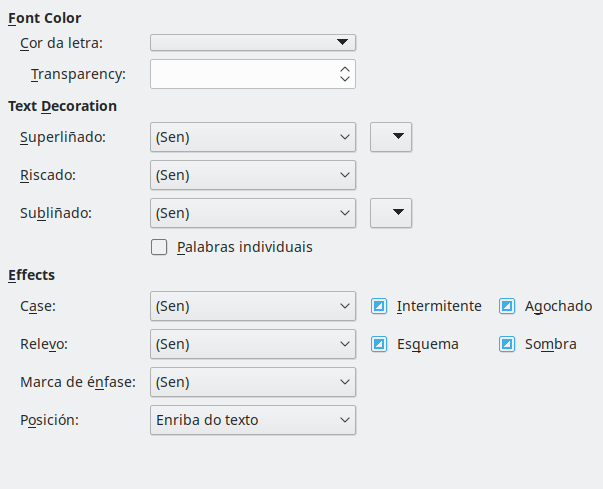Click inside the Transparency input field

[x=242, y=75]
